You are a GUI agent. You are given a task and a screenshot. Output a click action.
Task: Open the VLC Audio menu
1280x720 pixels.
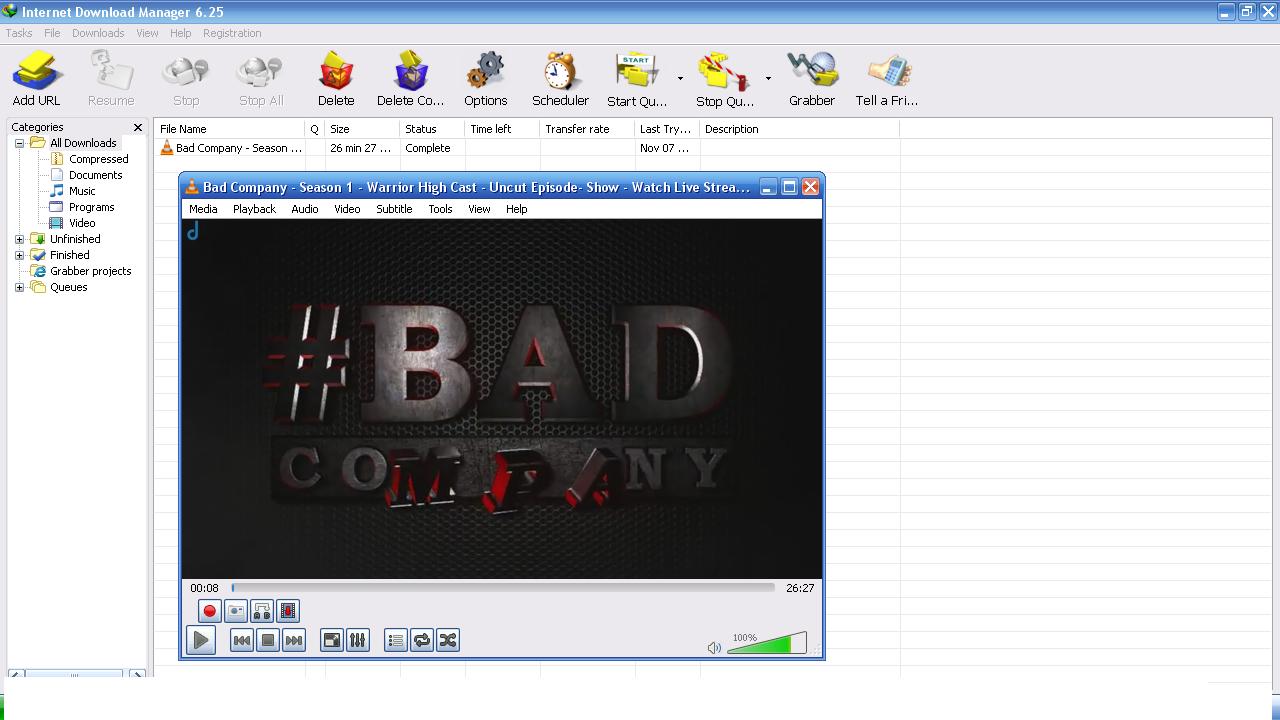305,209
